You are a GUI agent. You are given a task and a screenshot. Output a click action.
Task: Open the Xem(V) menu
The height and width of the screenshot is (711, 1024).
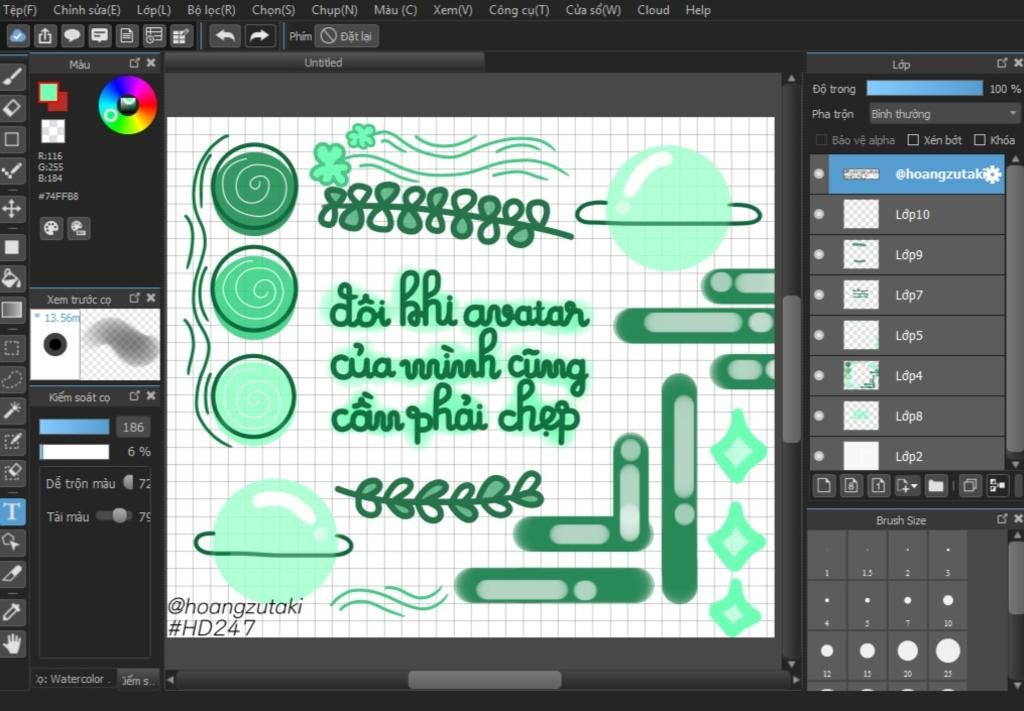tap(453, 10)
